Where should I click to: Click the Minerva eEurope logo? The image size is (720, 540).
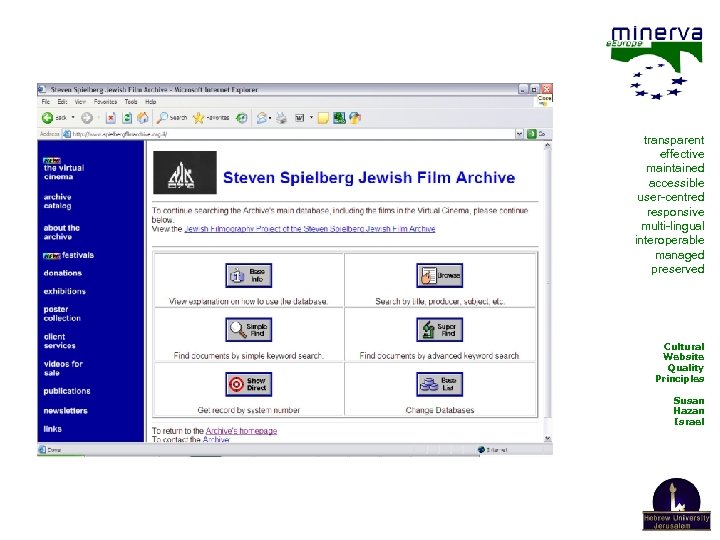[654, 62]
